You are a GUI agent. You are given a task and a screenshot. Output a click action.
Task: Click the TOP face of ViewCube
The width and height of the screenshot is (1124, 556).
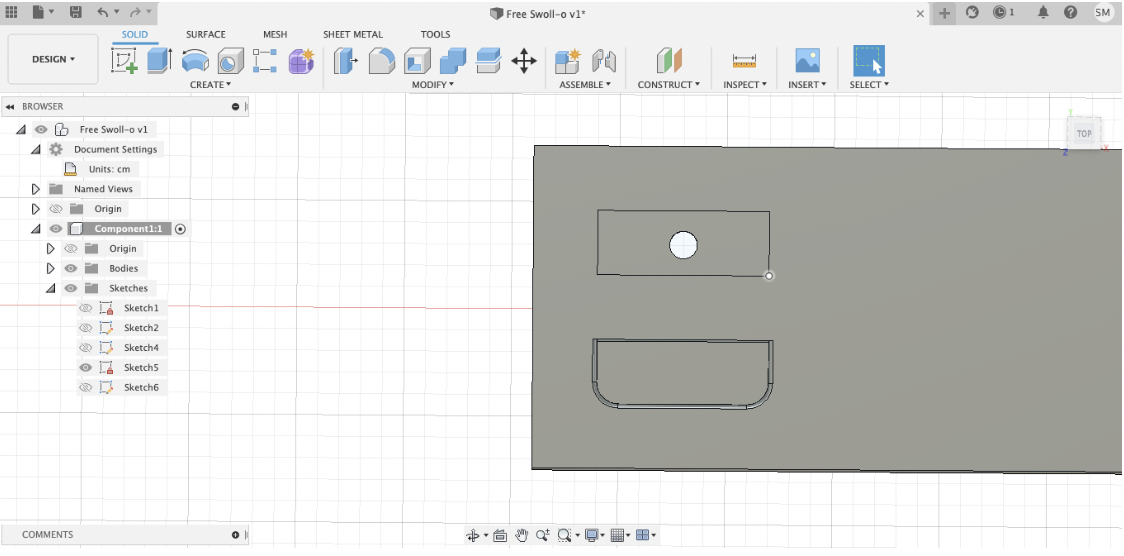tap(1084, 133)
